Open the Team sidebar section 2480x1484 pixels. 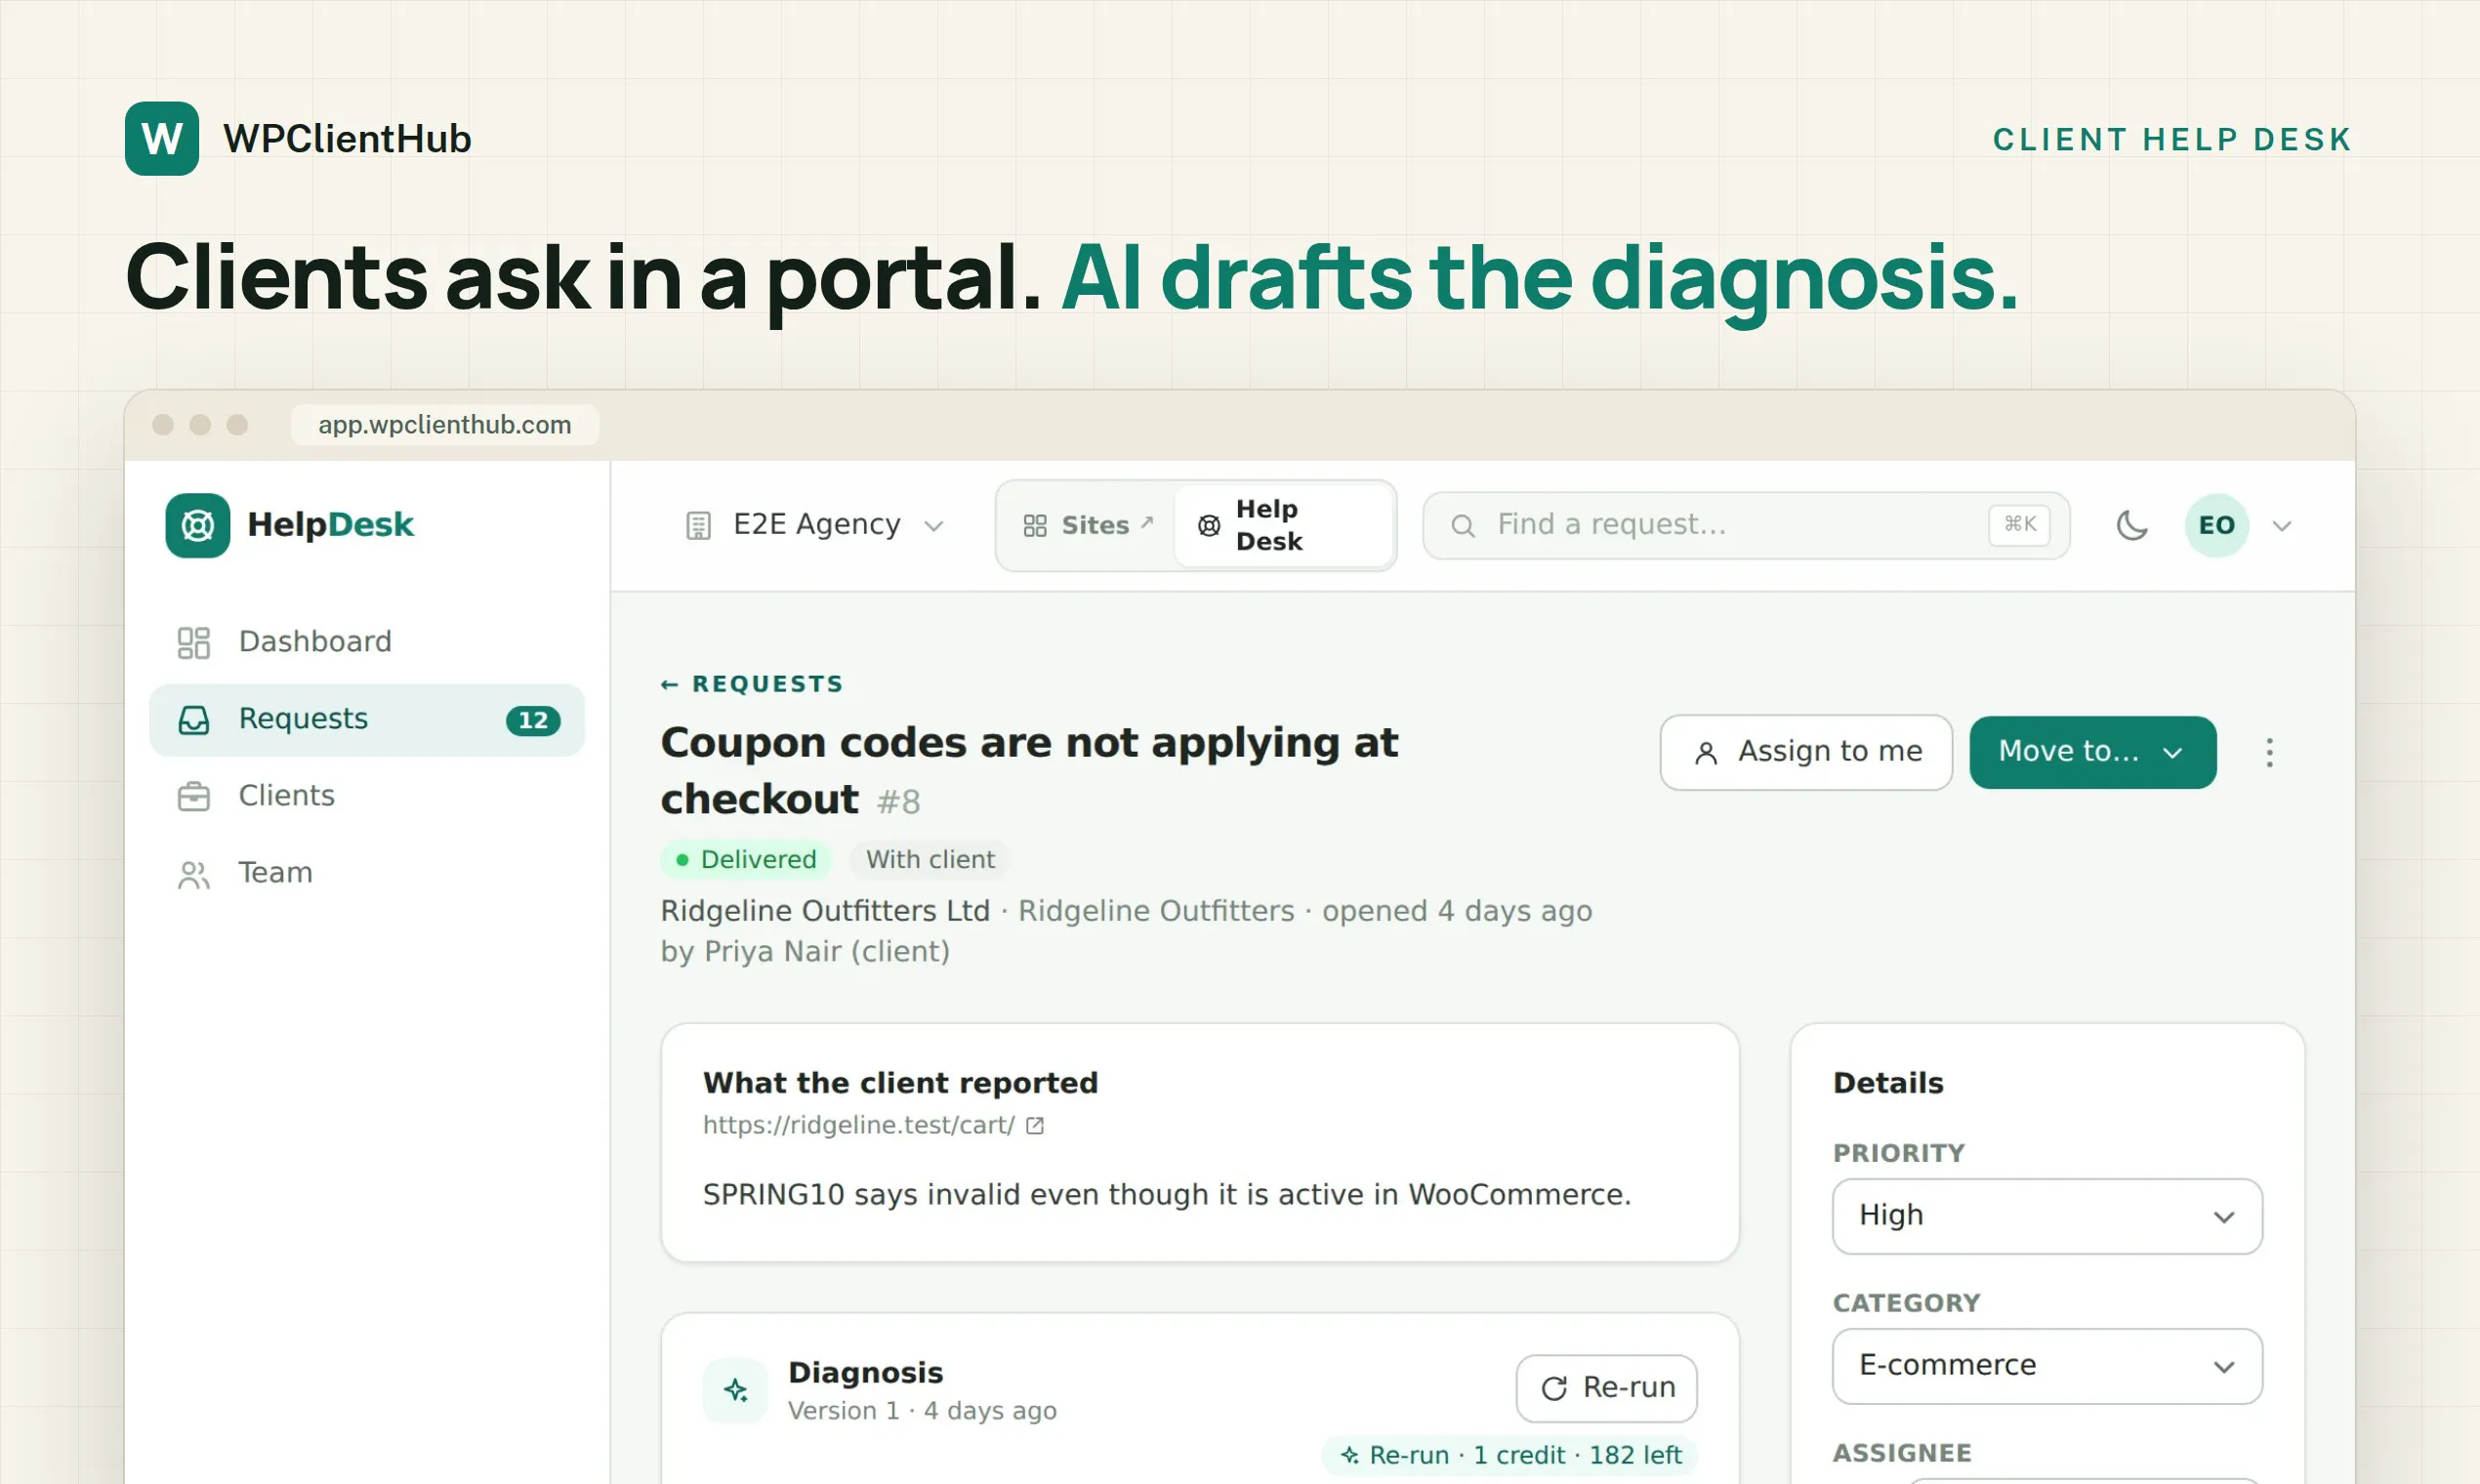point(367,873)
